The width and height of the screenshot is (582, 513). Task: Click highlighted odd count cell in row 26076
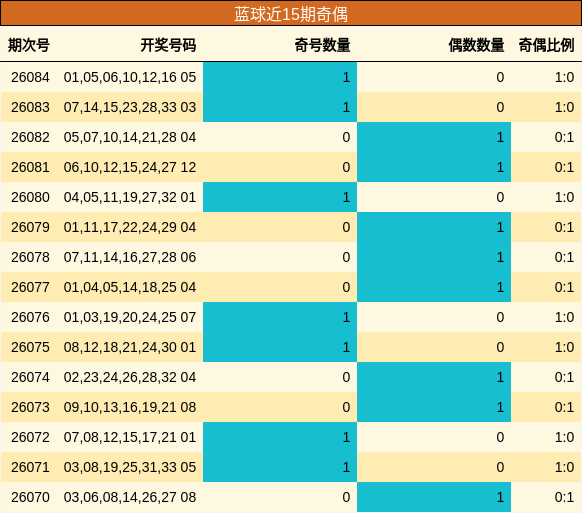coord(280,317)
